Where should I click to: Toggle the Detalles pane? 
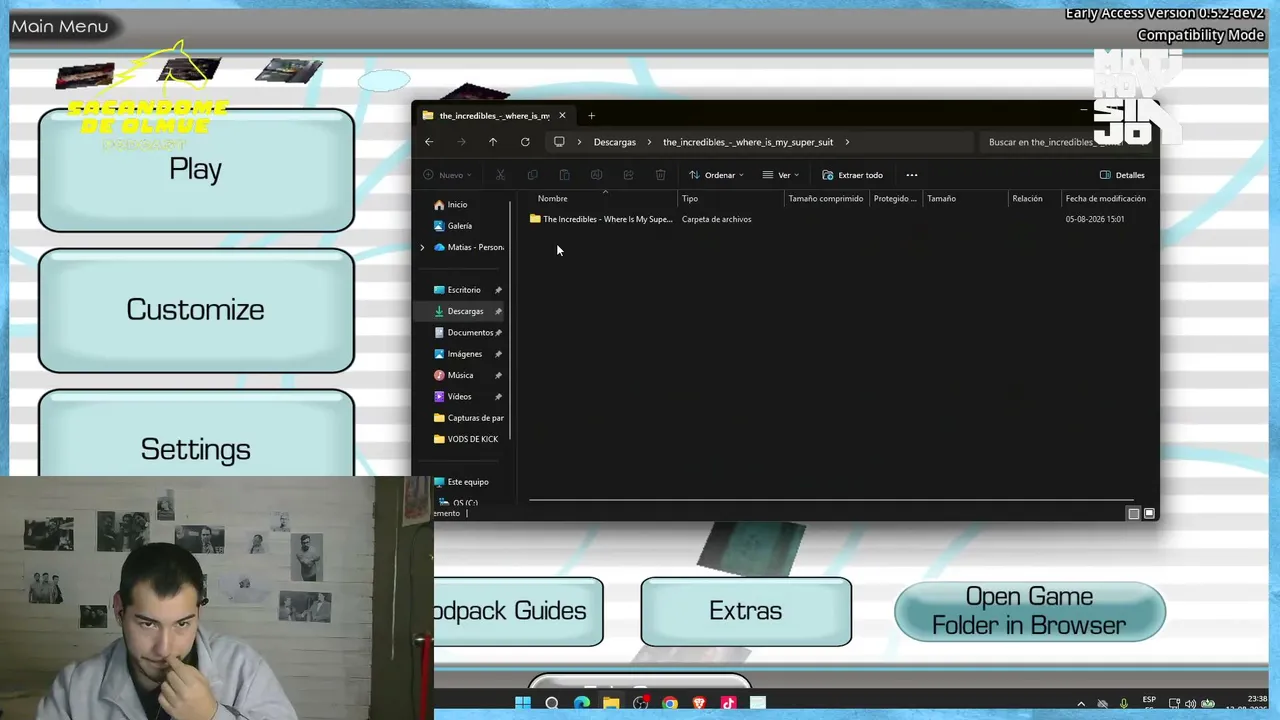point(1122,175)
